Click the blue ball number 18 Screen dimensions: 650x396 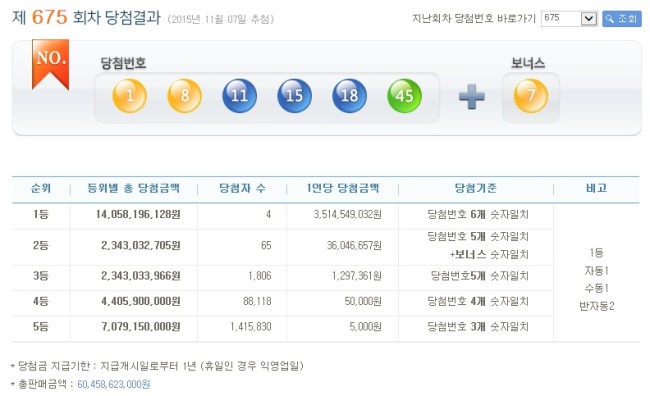click(349, 96)
